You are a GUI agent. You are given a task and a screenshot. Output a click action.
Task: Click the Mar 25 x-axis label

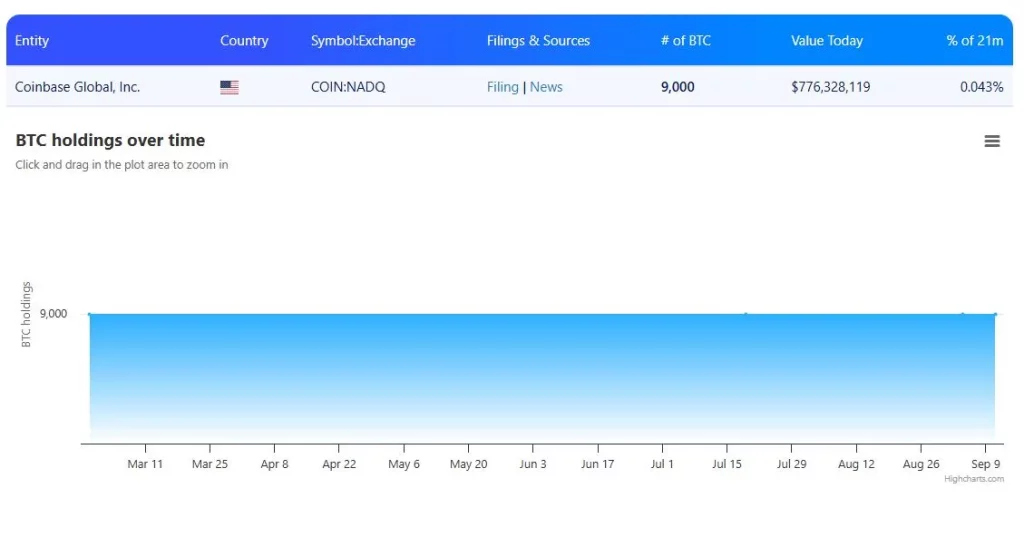[210, 464]
